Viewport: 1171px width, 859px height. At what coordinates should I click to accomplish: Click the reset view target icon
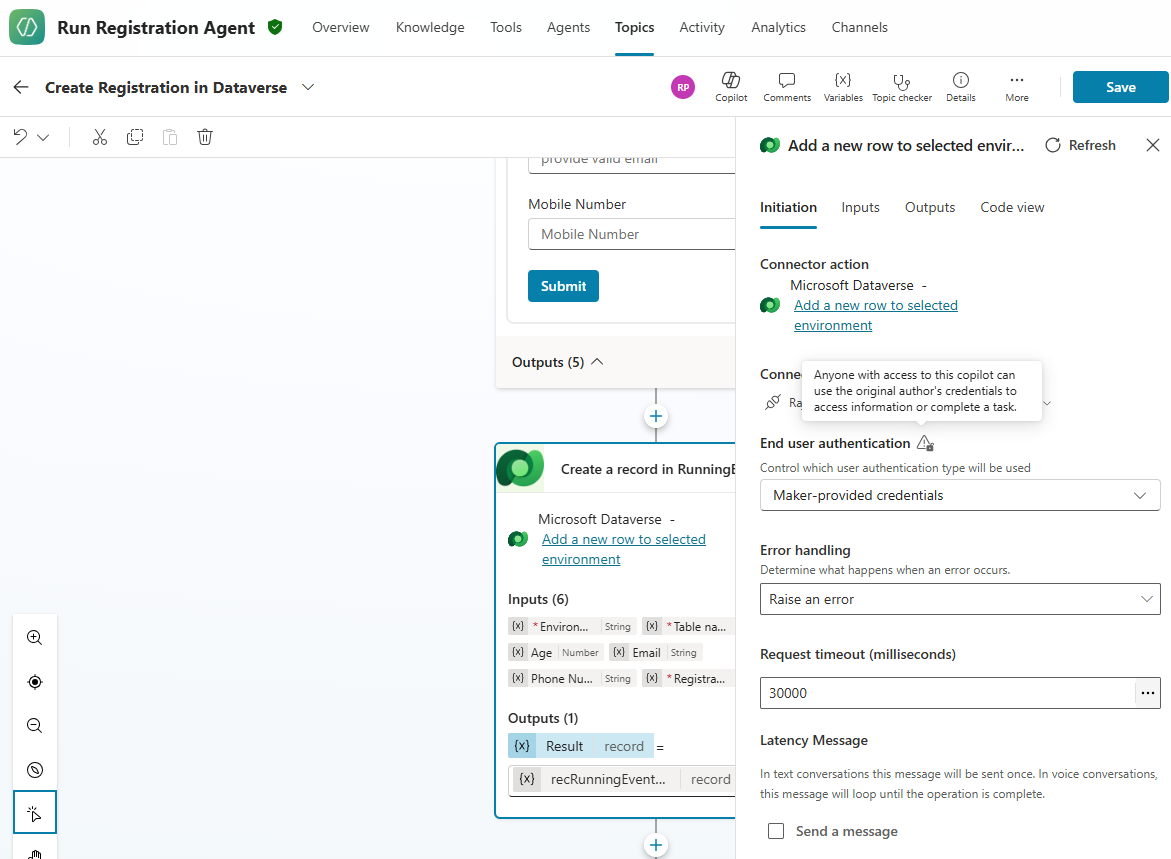(x=35, y=682)
